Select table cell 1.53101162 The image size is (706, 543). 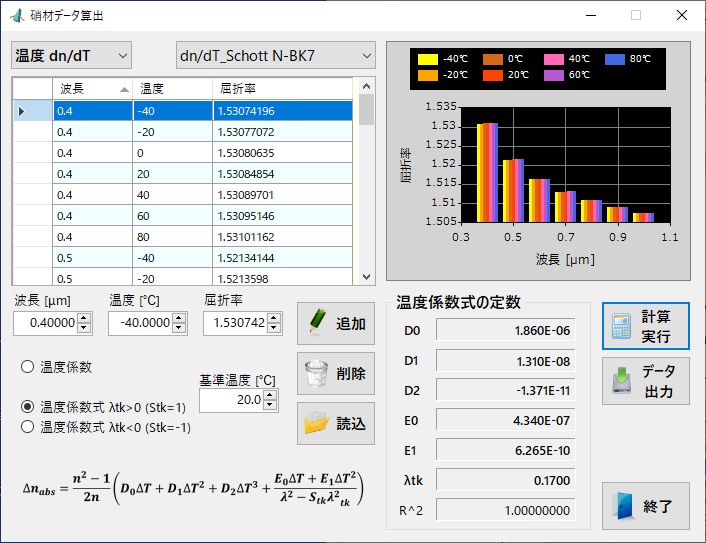point(282,237)
